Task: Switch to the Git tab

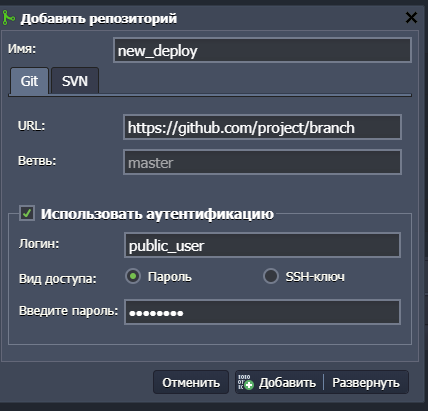Action: (x=29, y=81)
